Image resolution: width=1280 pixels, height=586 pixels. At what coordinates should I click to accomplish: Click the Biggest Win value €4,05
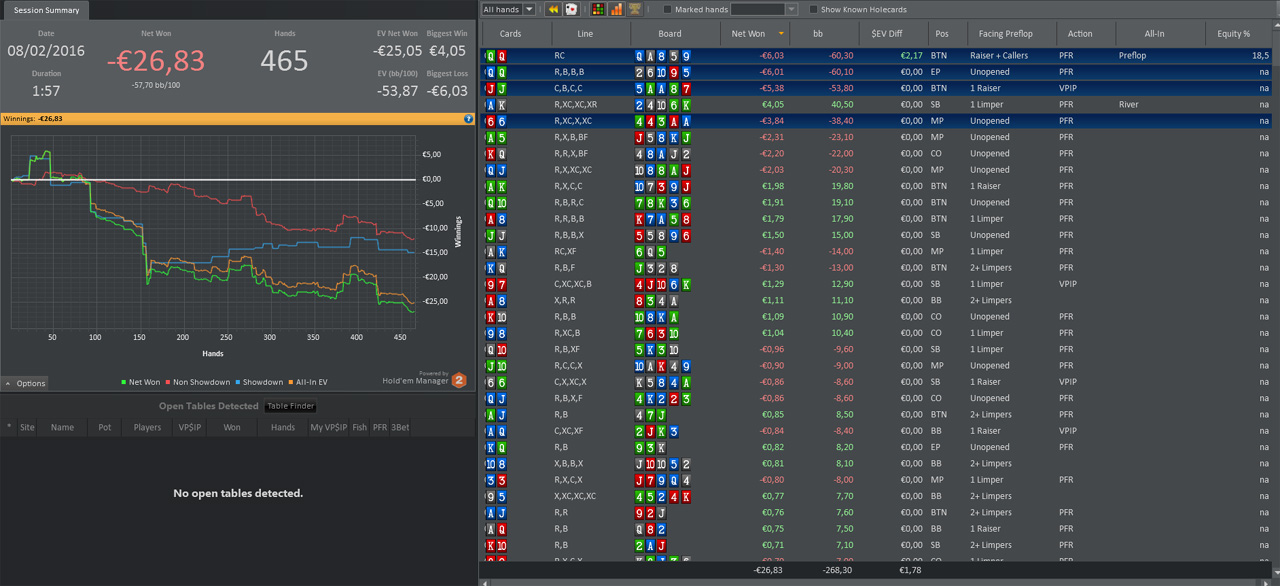coord(447,51)
